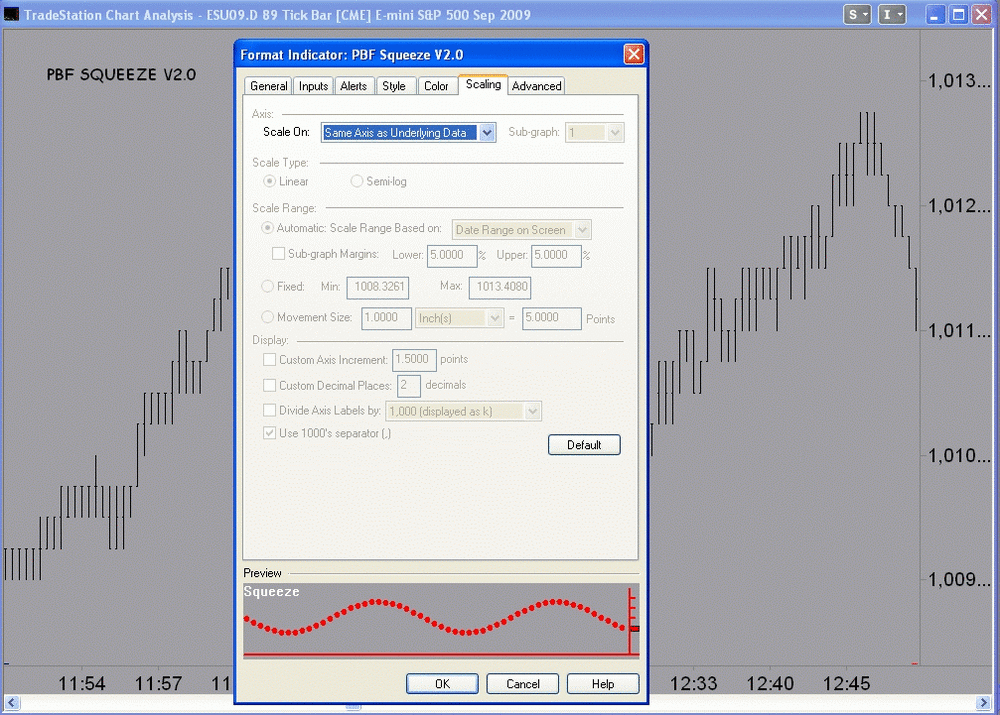
Task: Click the Upper margin percent field
Action: (x=556, y=255)
